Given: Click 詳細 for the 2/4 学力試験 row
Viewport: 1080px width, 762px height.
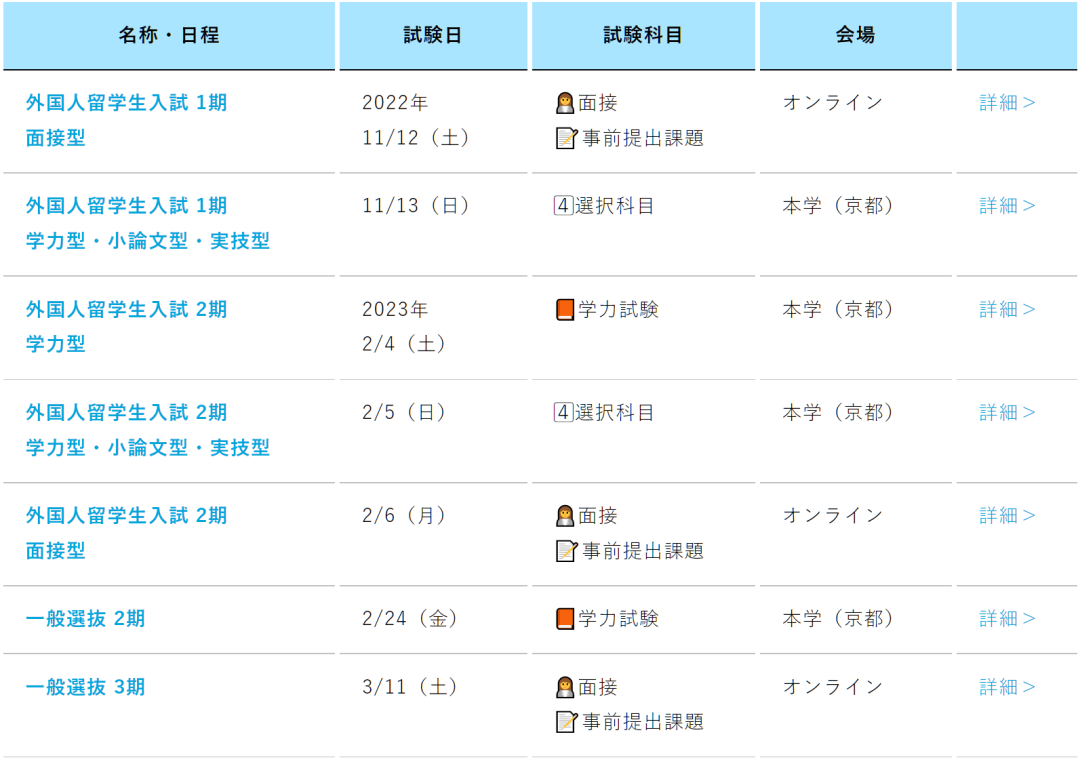Looking at the screenshot, I should click(x=1007, y=310).
